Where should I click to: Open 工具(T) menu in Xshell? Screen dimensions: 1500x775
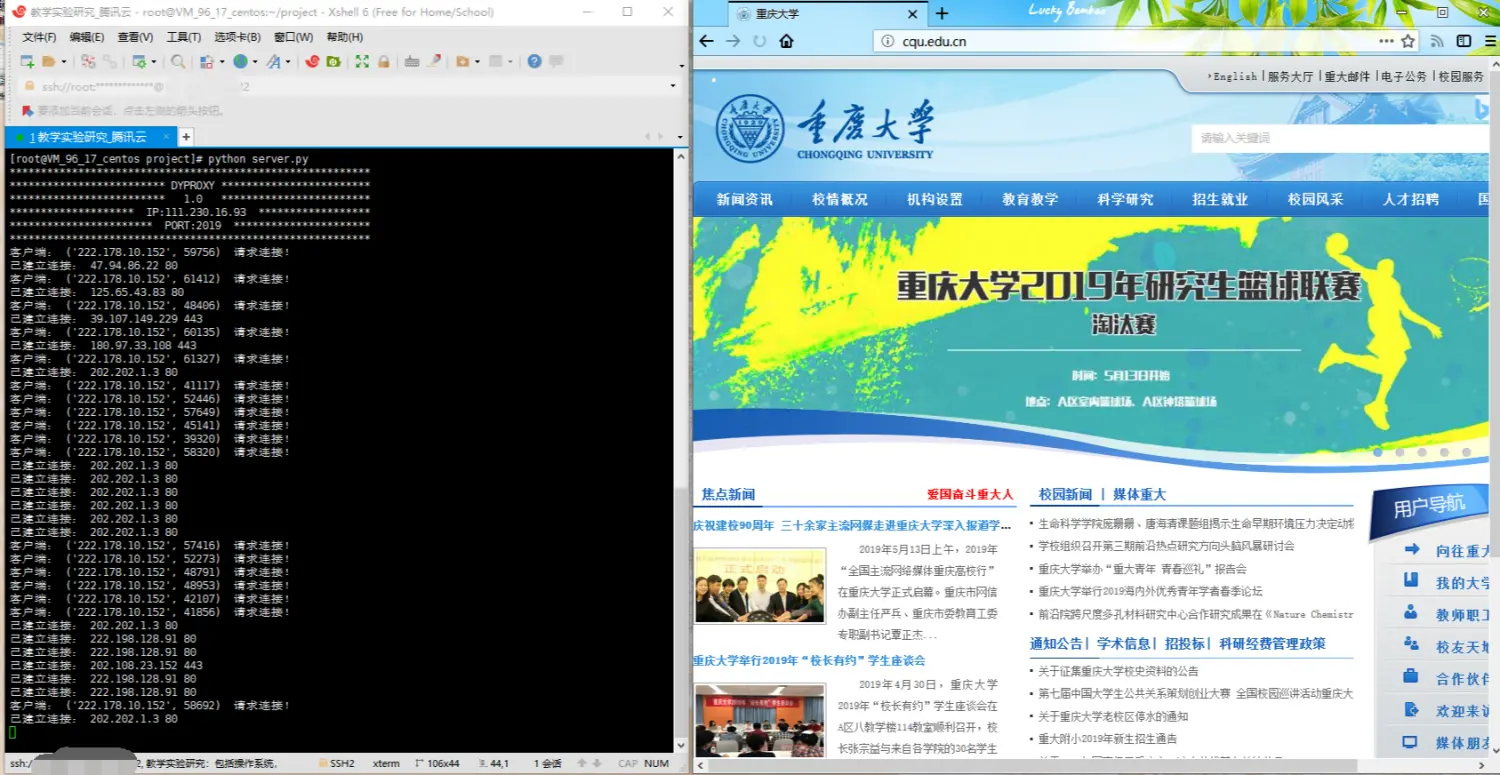[184, 37]
